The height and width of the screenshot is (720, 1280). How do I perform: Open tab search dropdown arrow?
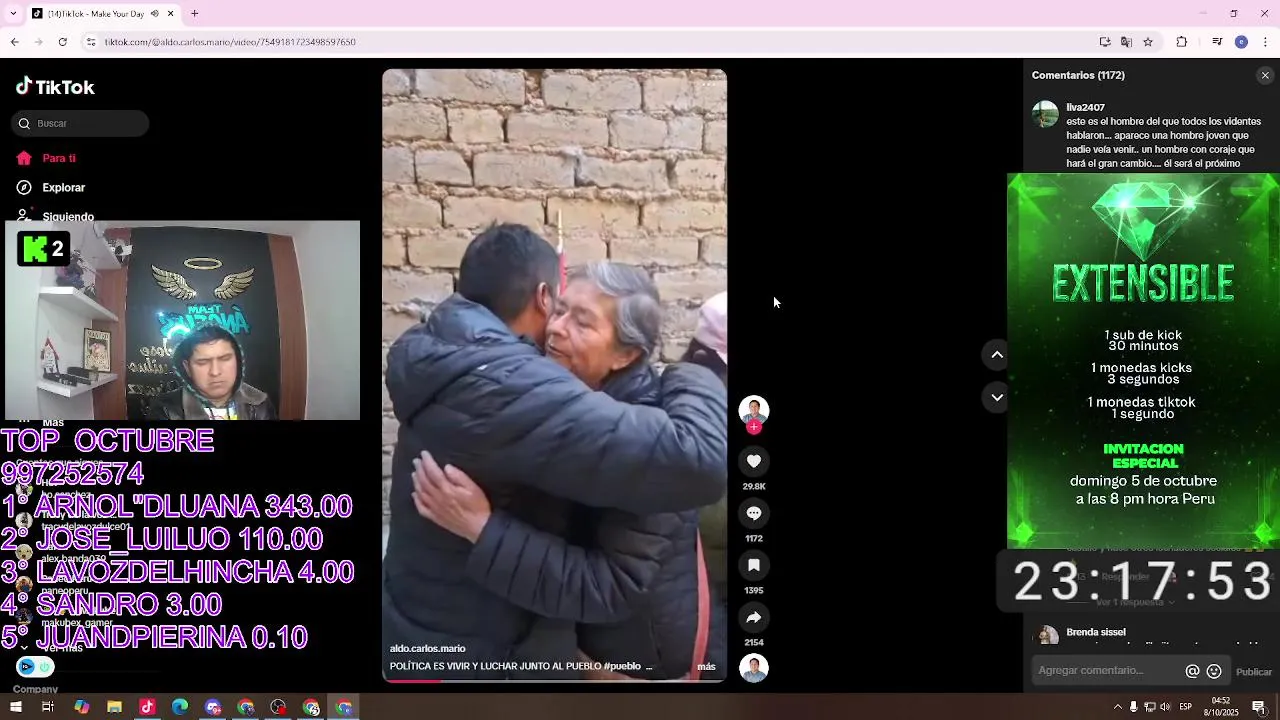[13, 13]
